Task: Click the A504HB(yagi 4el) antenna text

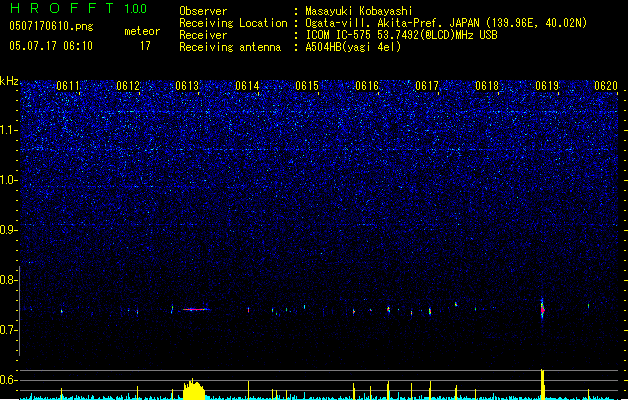Action: tap(353, 47)
